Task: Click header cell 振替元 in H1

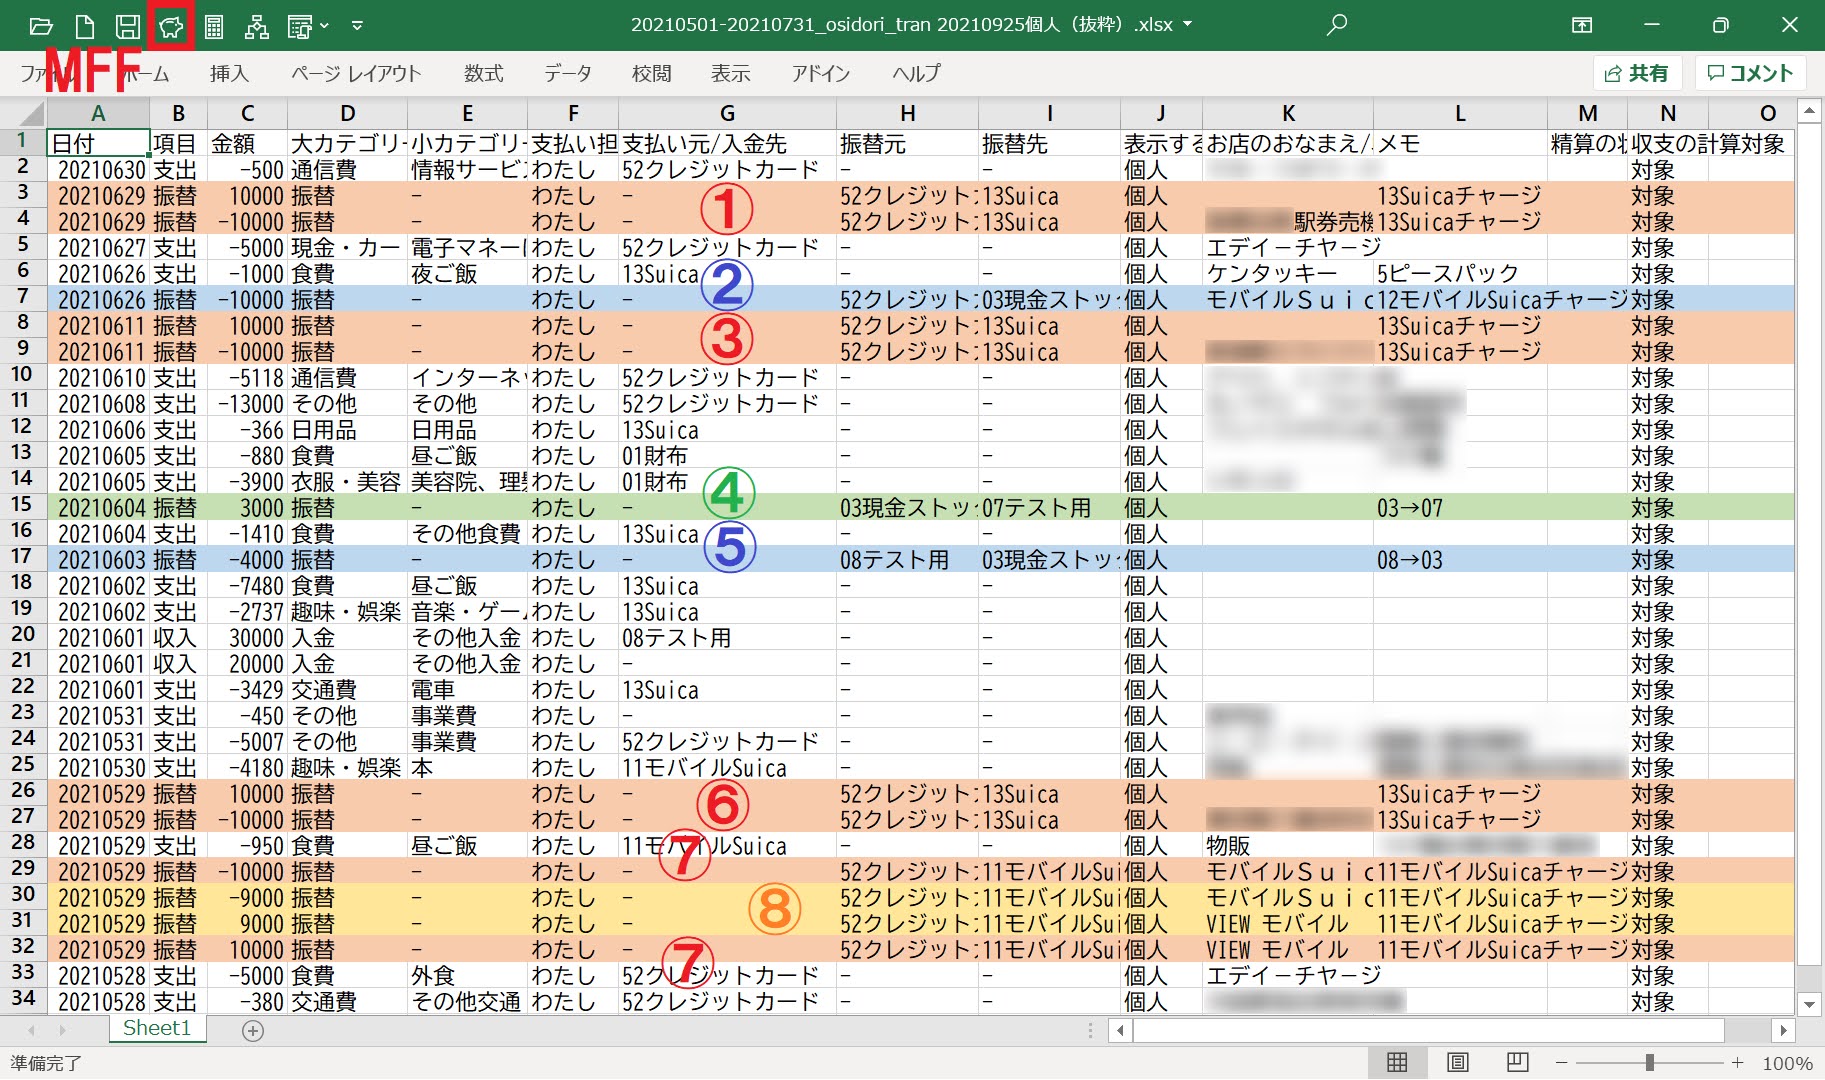Action: (x=907, y=143)
